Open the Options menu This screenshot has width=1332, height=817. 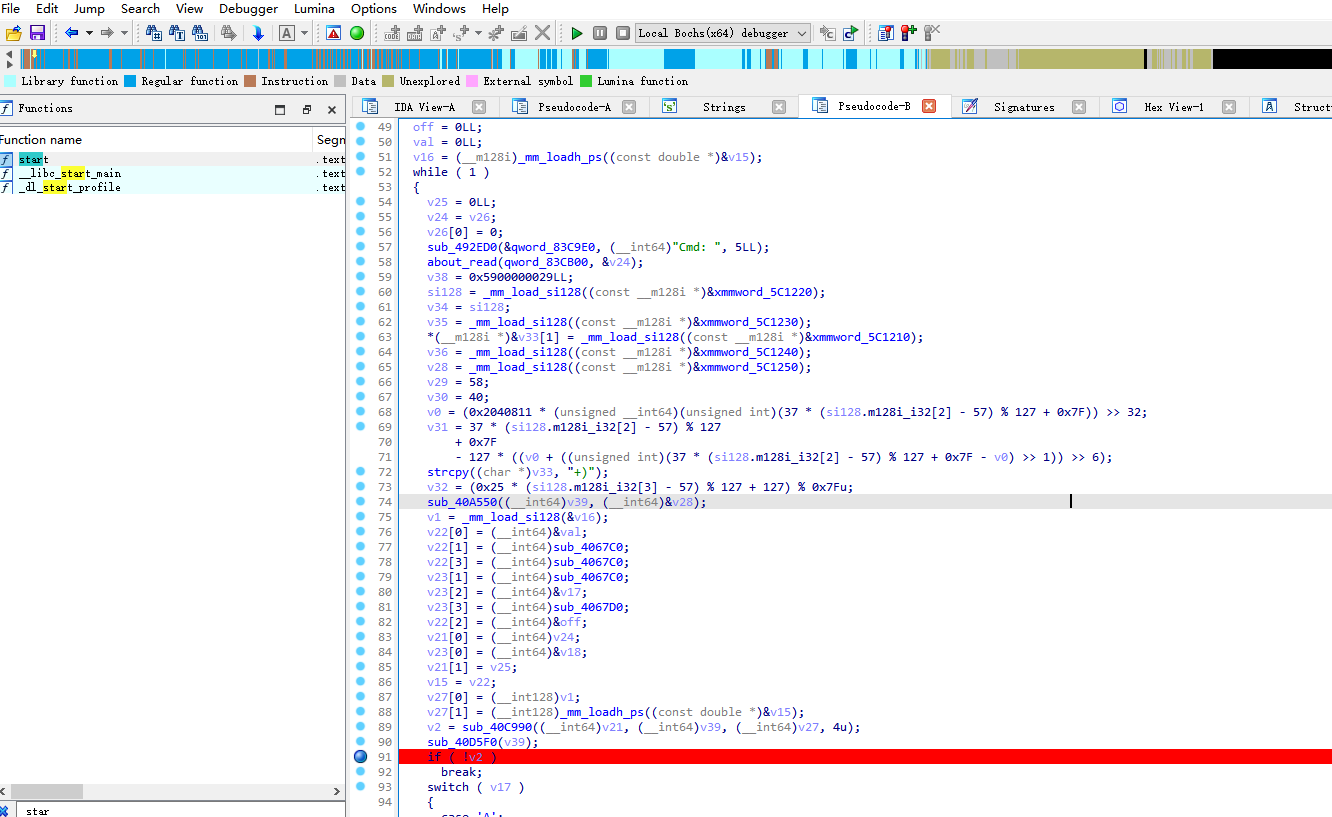point(374,8)
